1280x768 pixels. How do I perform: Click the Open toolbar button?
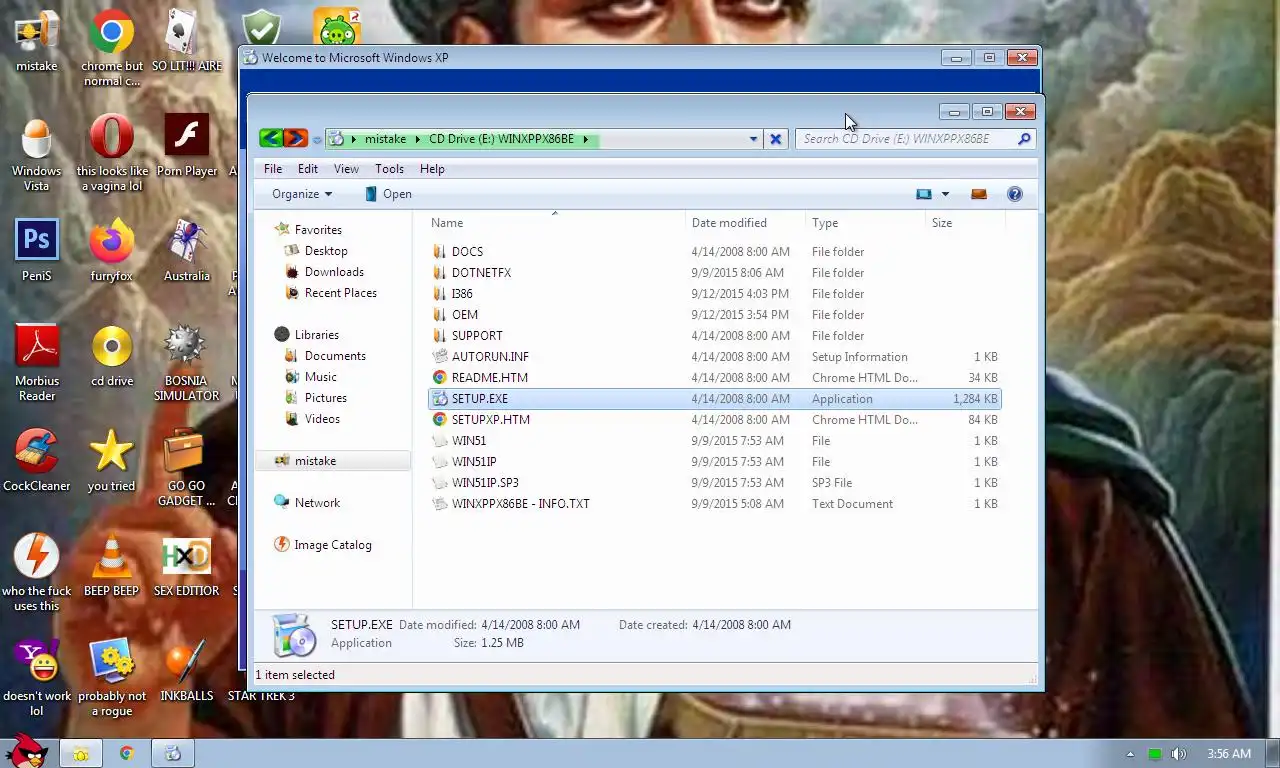pos(388,194)
